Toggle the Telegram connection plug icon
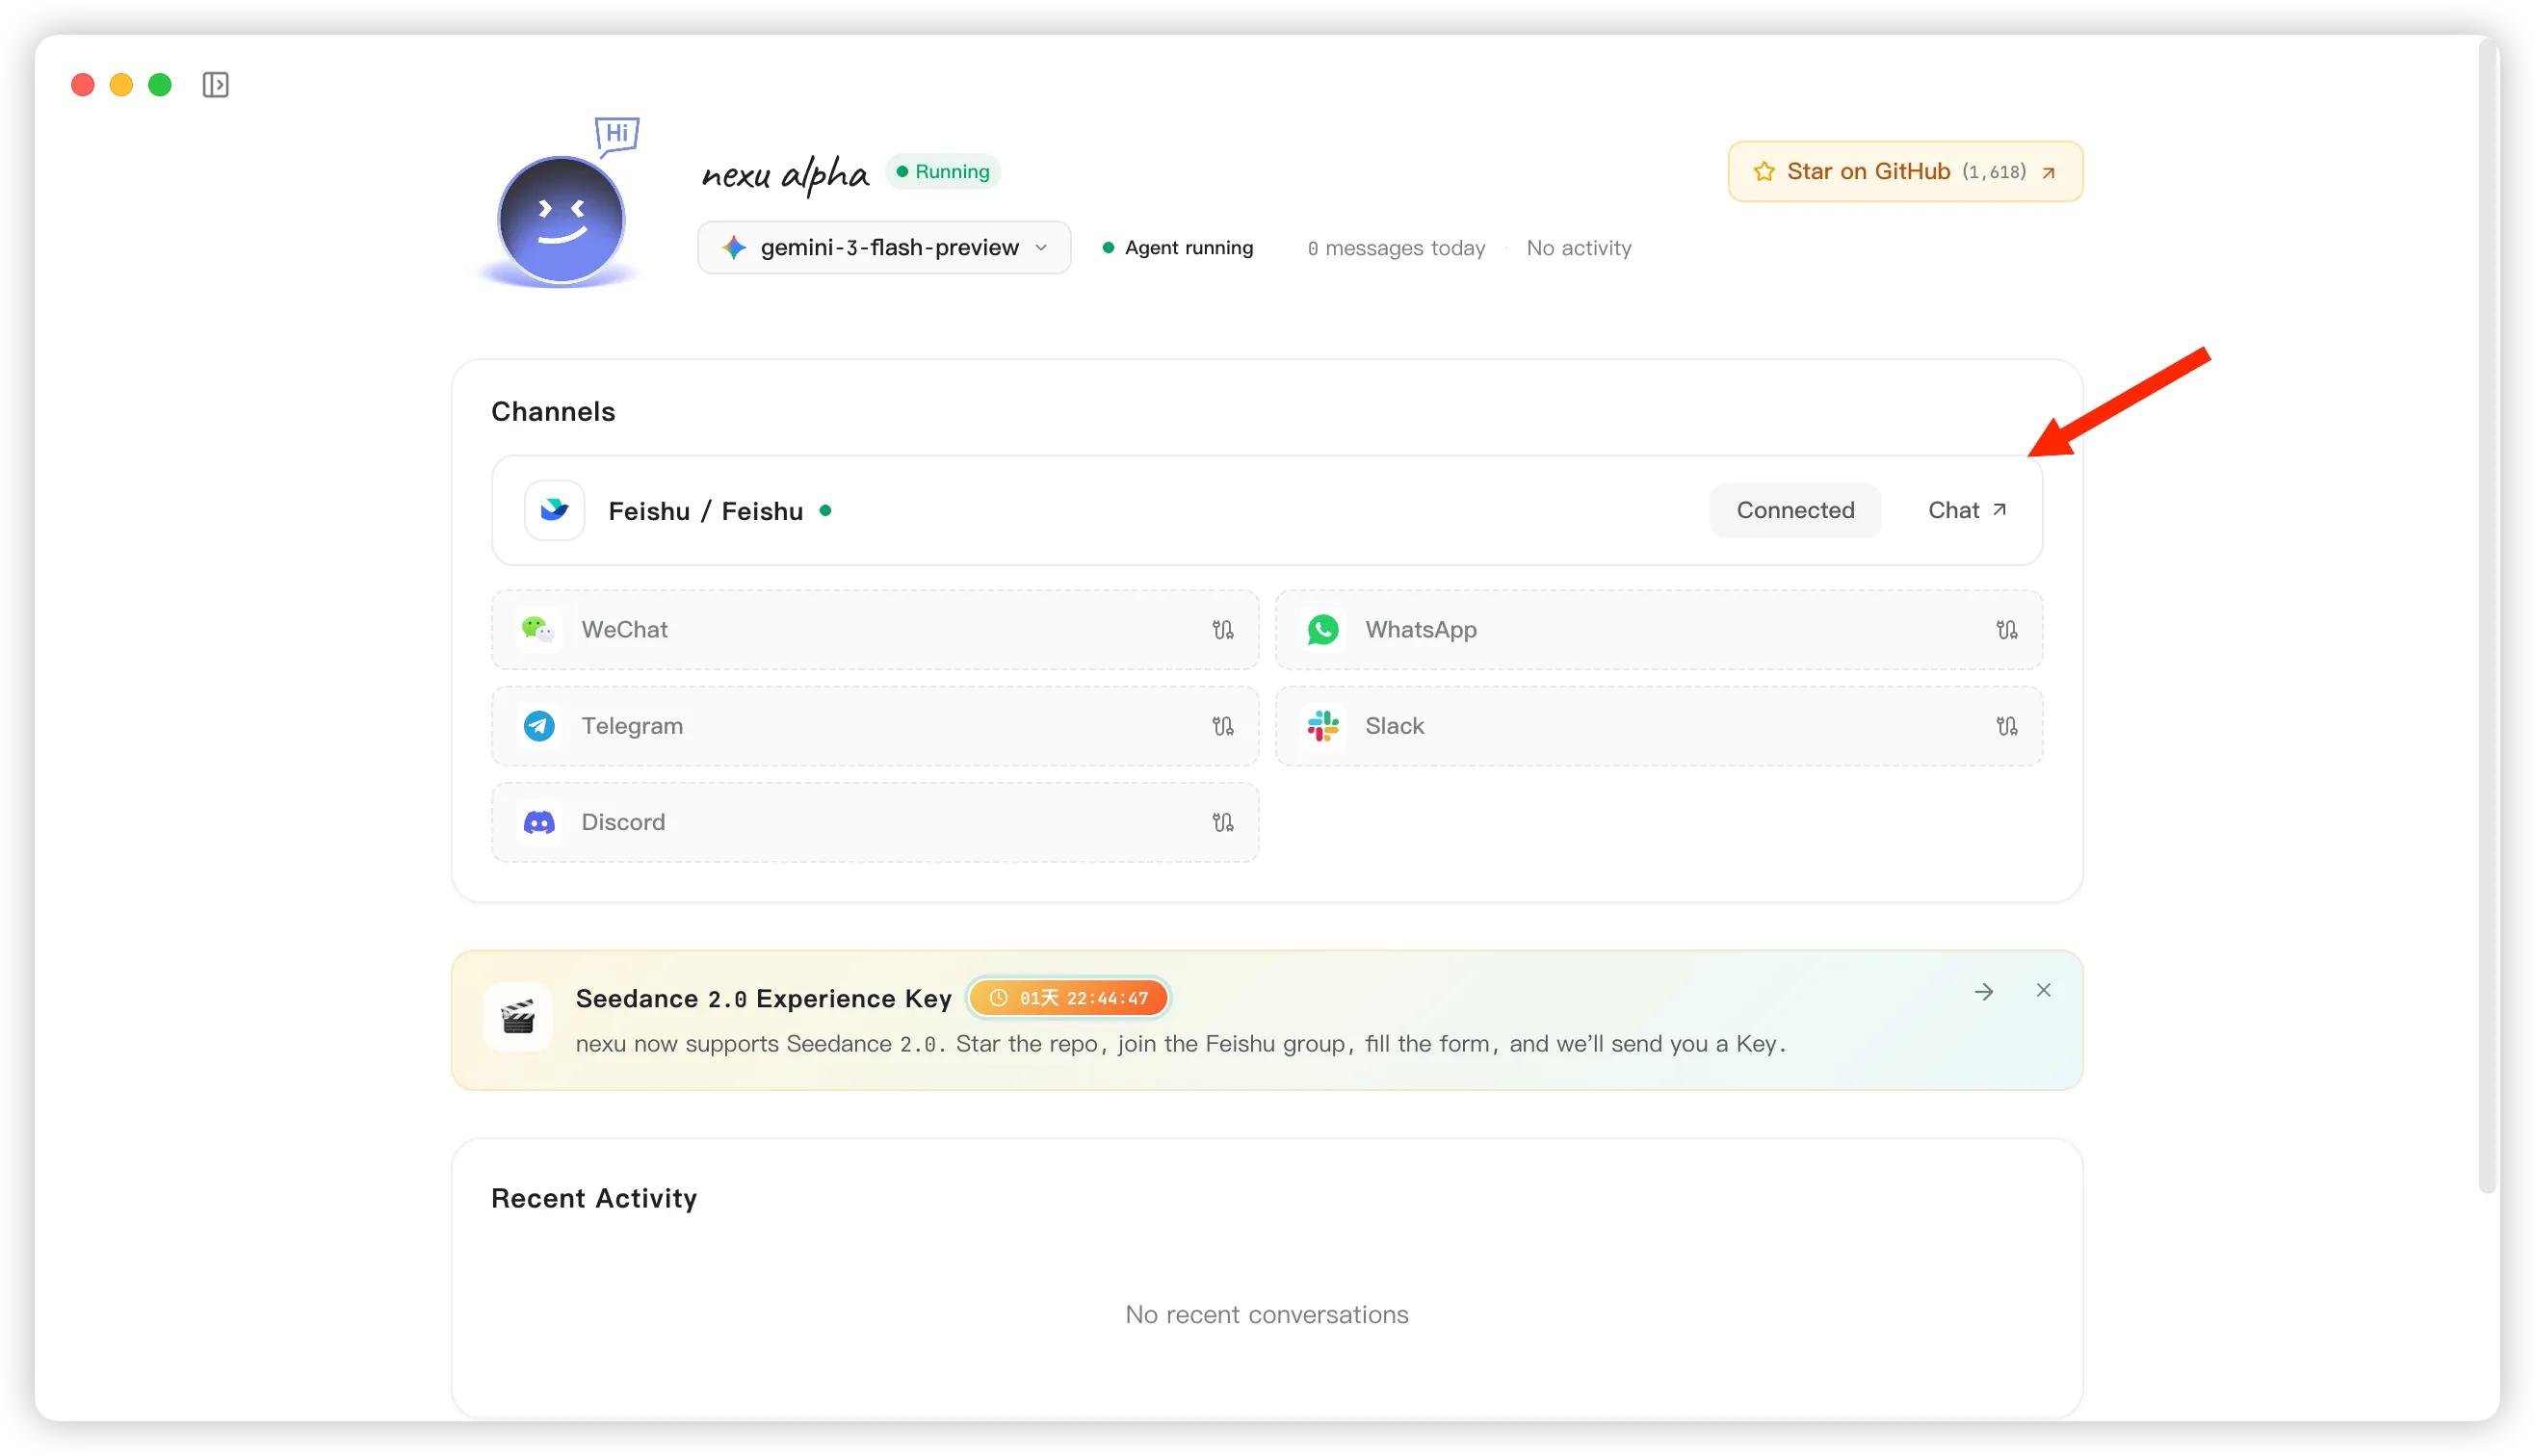 pos(1222,726)
